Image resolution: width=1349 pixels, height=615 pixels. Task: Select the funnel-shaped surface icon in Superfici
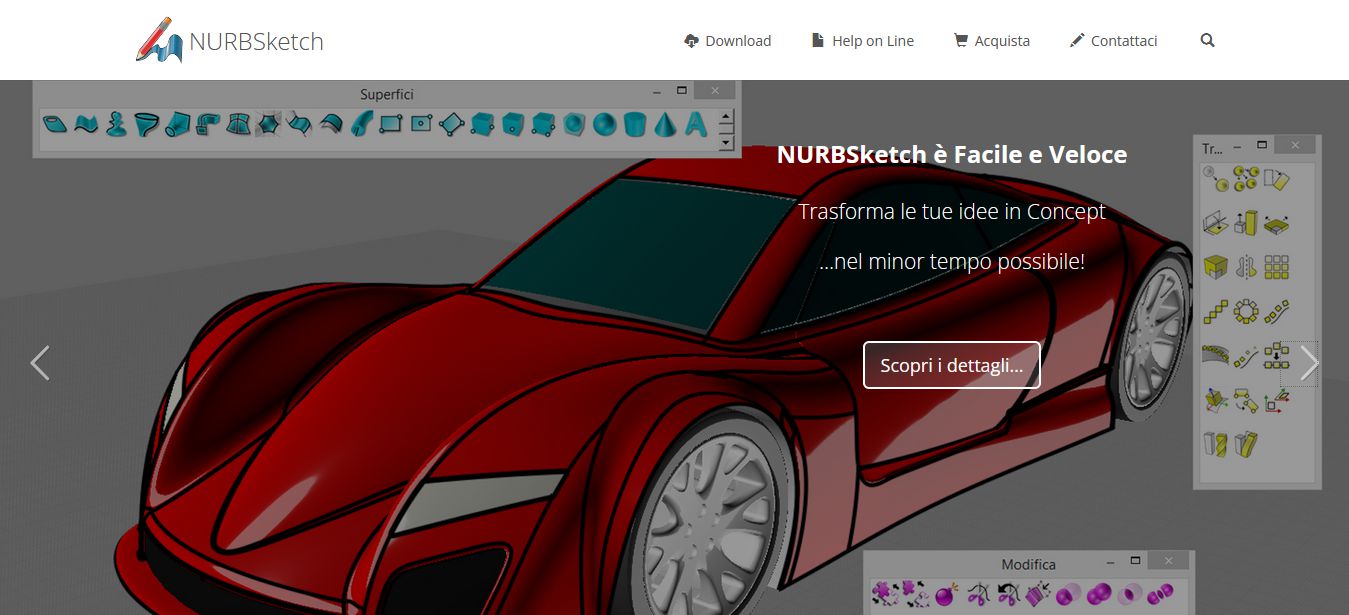tap(146, 124)
